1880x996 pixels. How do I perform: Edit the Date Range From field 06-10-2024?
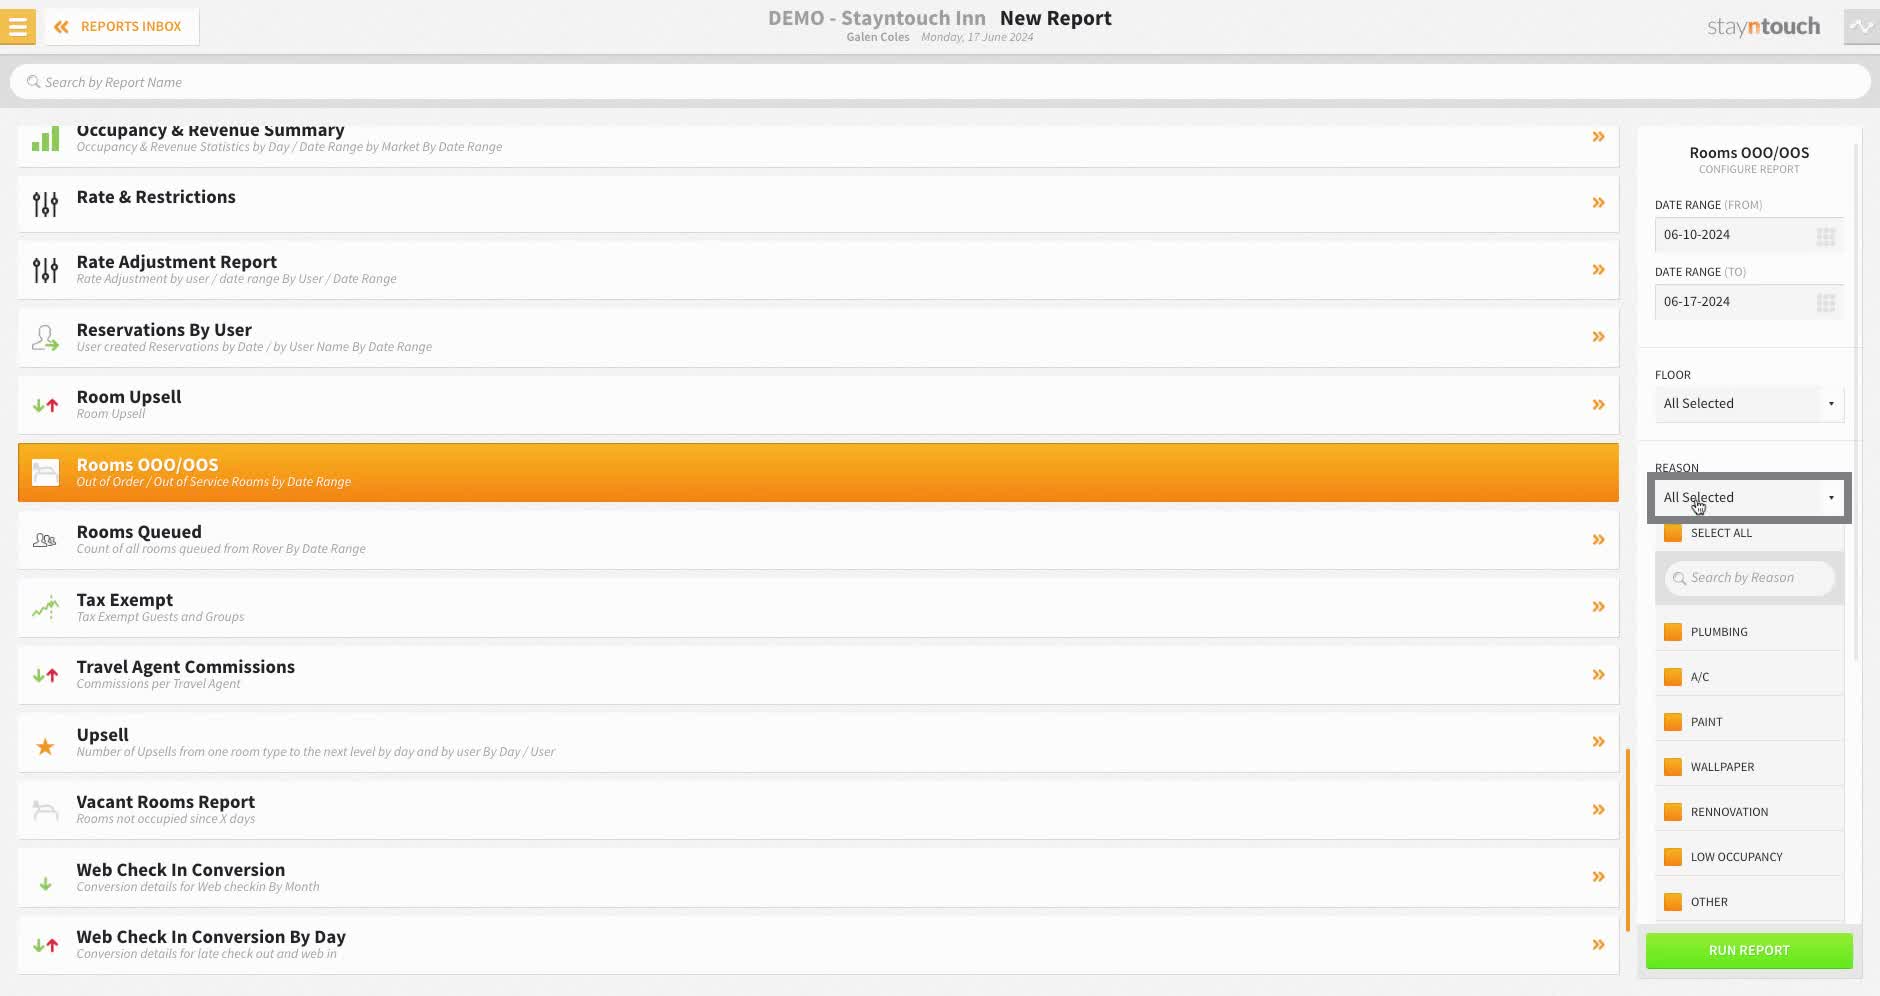click(1749, 235)
